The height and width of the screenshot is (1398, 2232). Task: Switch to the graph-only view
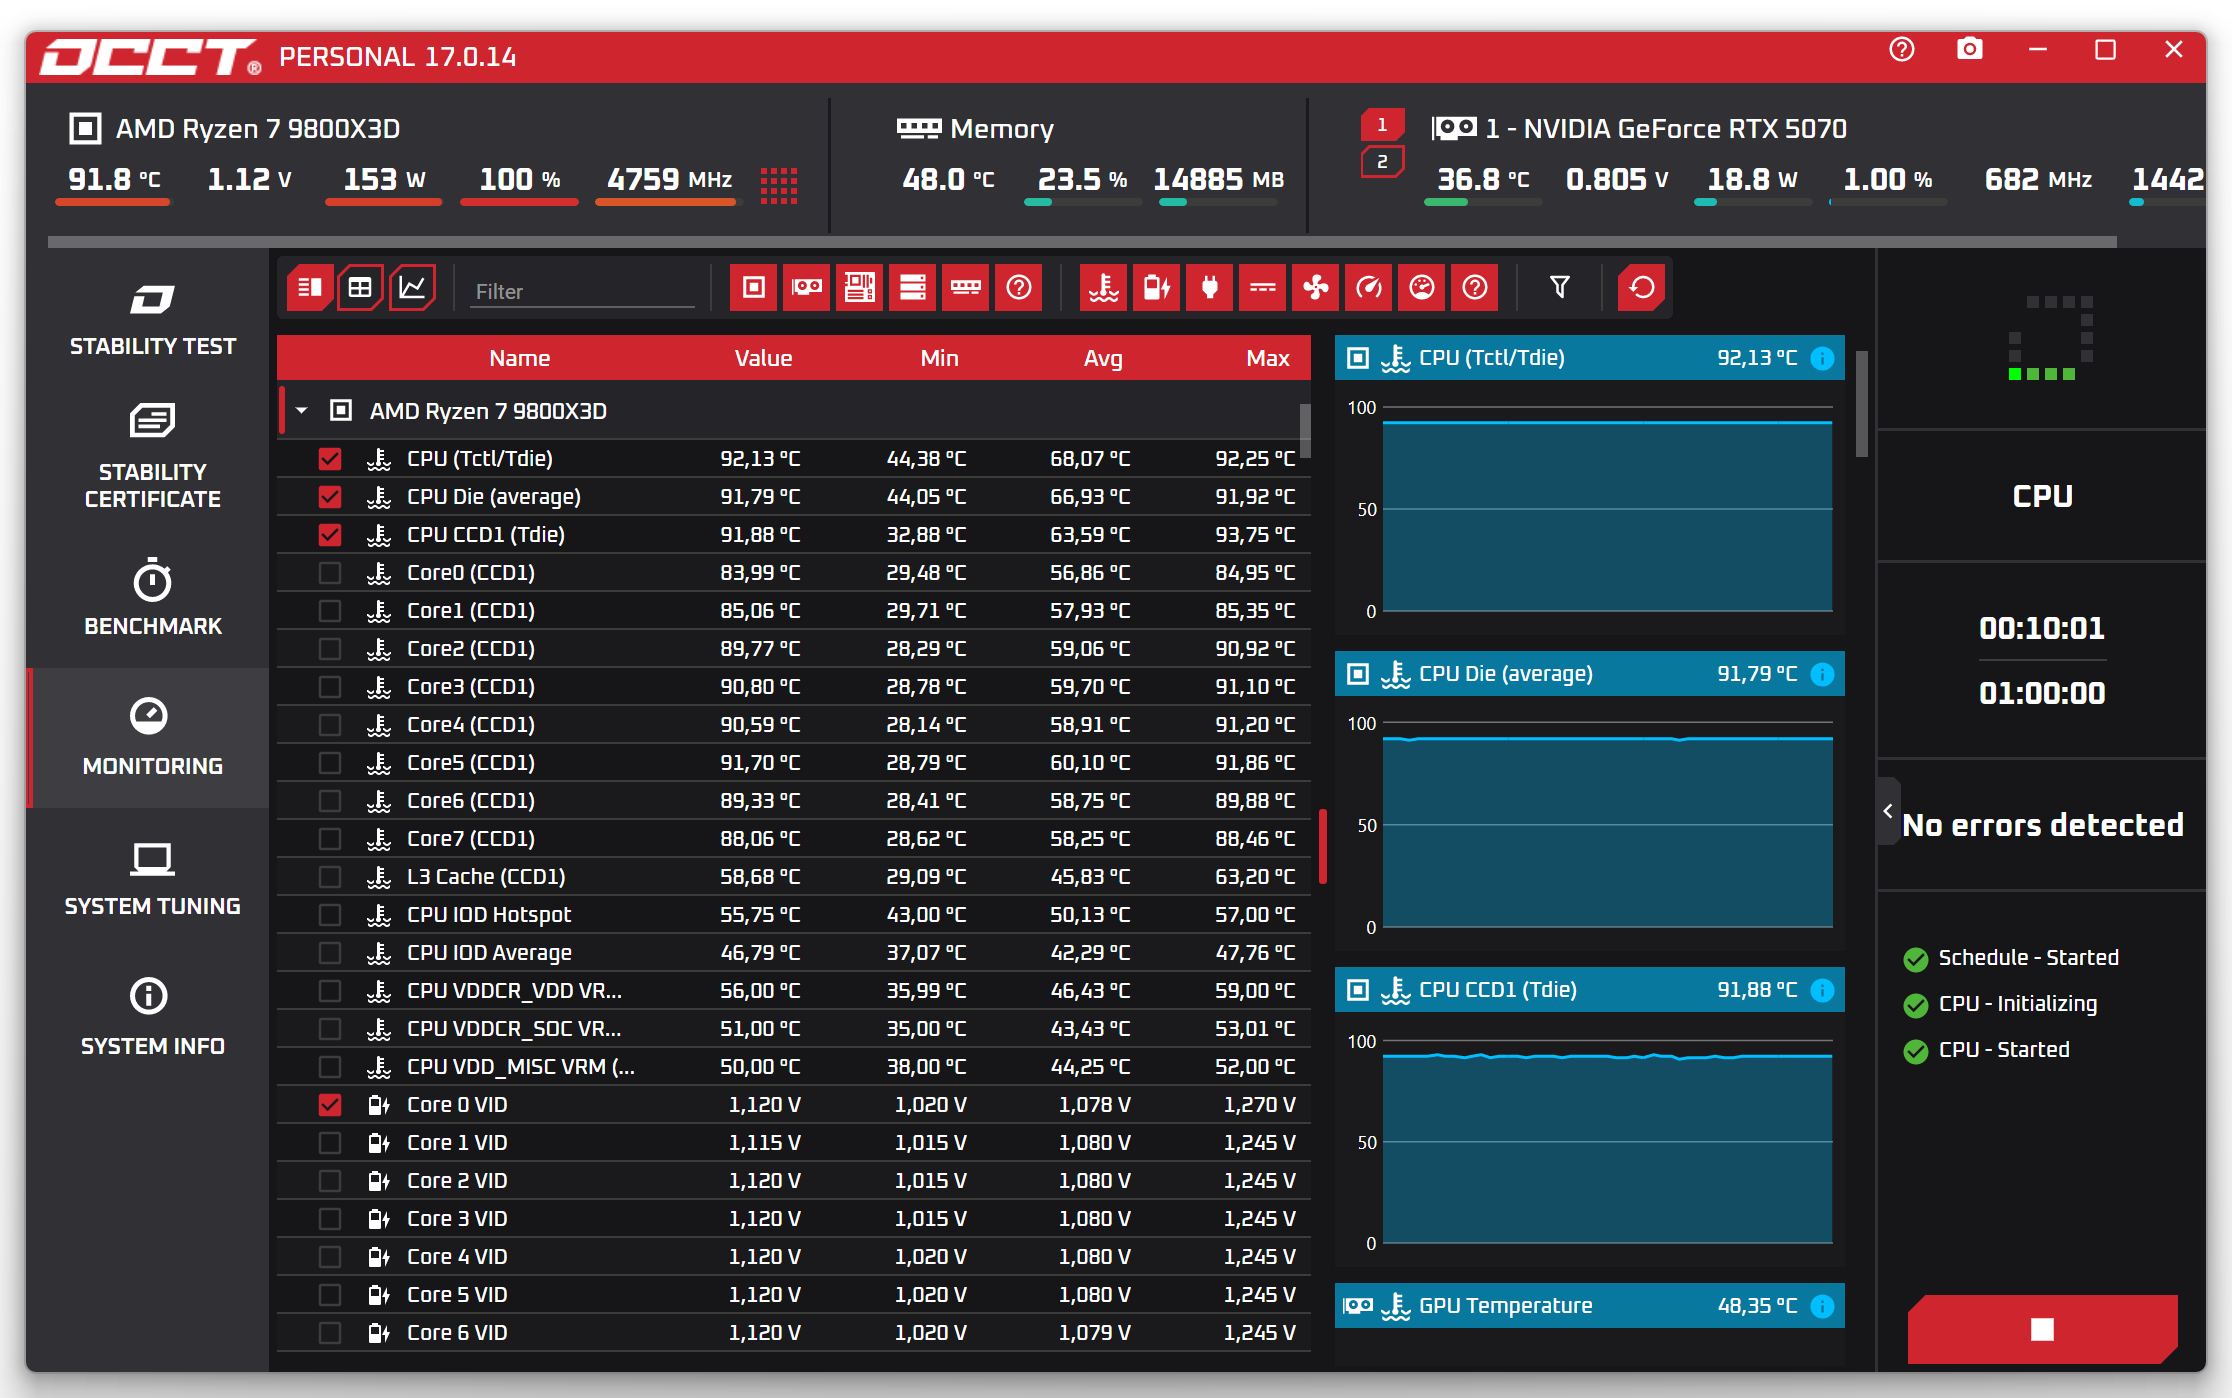[412, 288]
